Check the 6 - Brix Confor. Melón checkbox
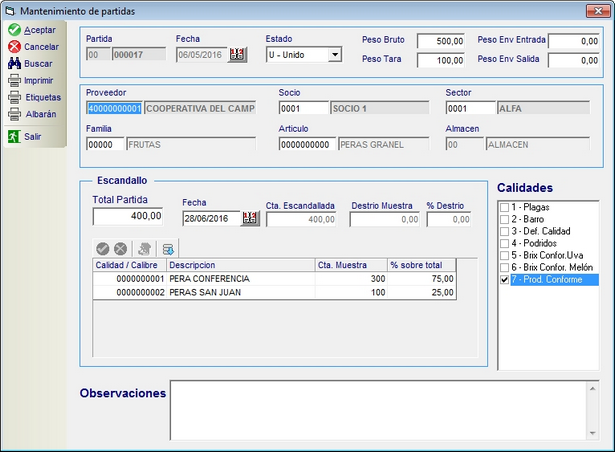 tap(504, 268)
